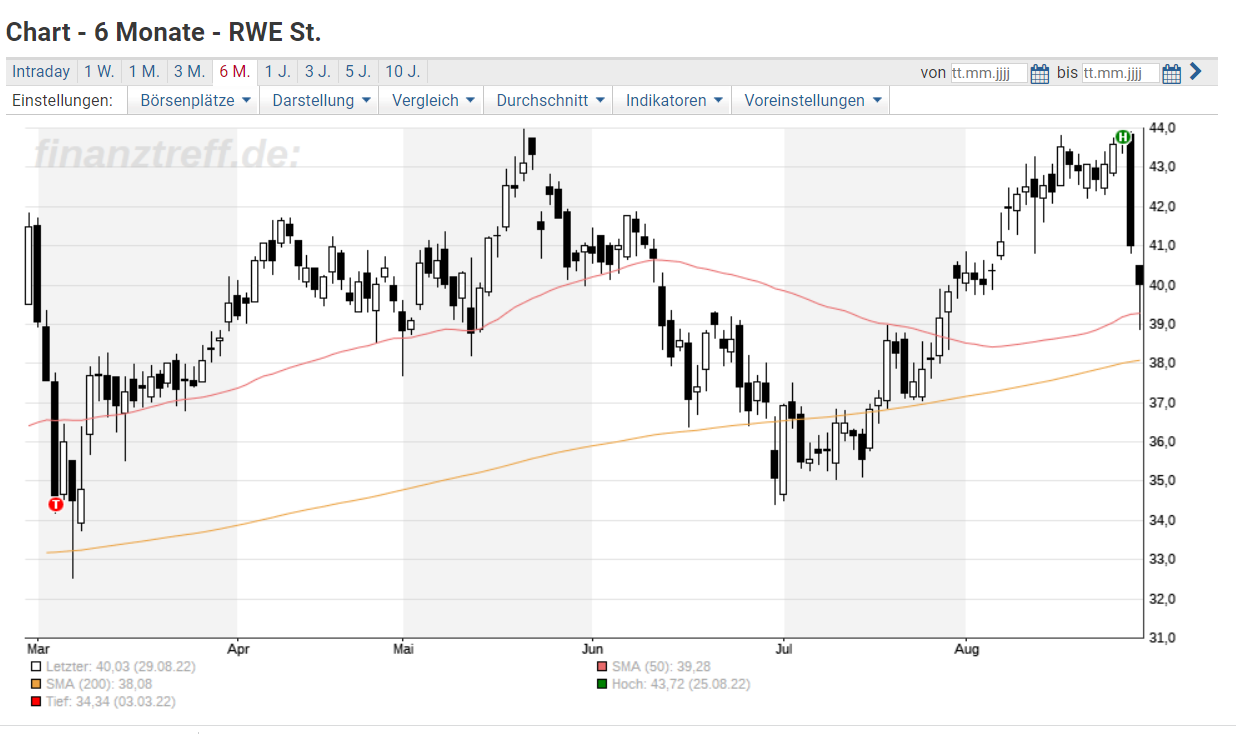Select the 10 J. time range
The image size is (1236, 734).
coord(403,72)
